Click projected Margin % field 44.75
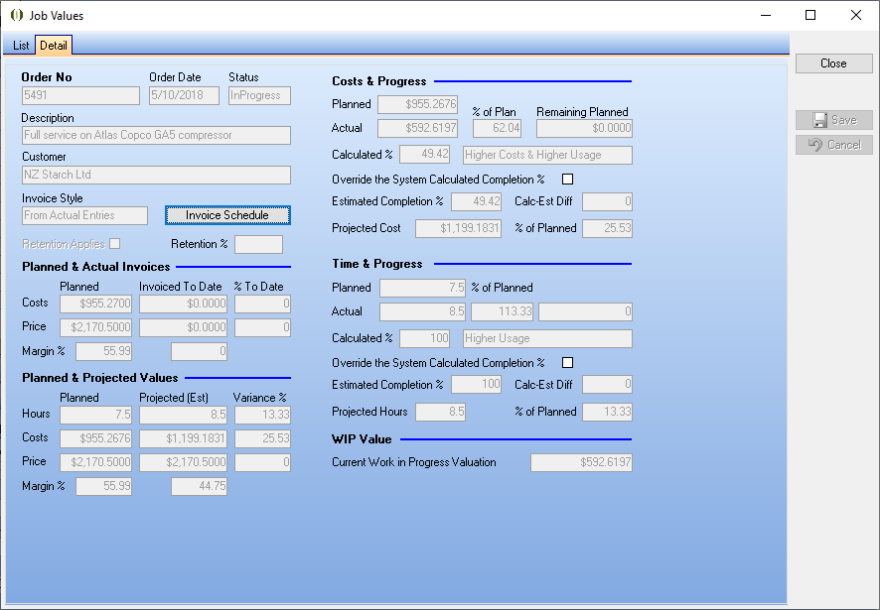The image size is (880, 610). (199, 486)
